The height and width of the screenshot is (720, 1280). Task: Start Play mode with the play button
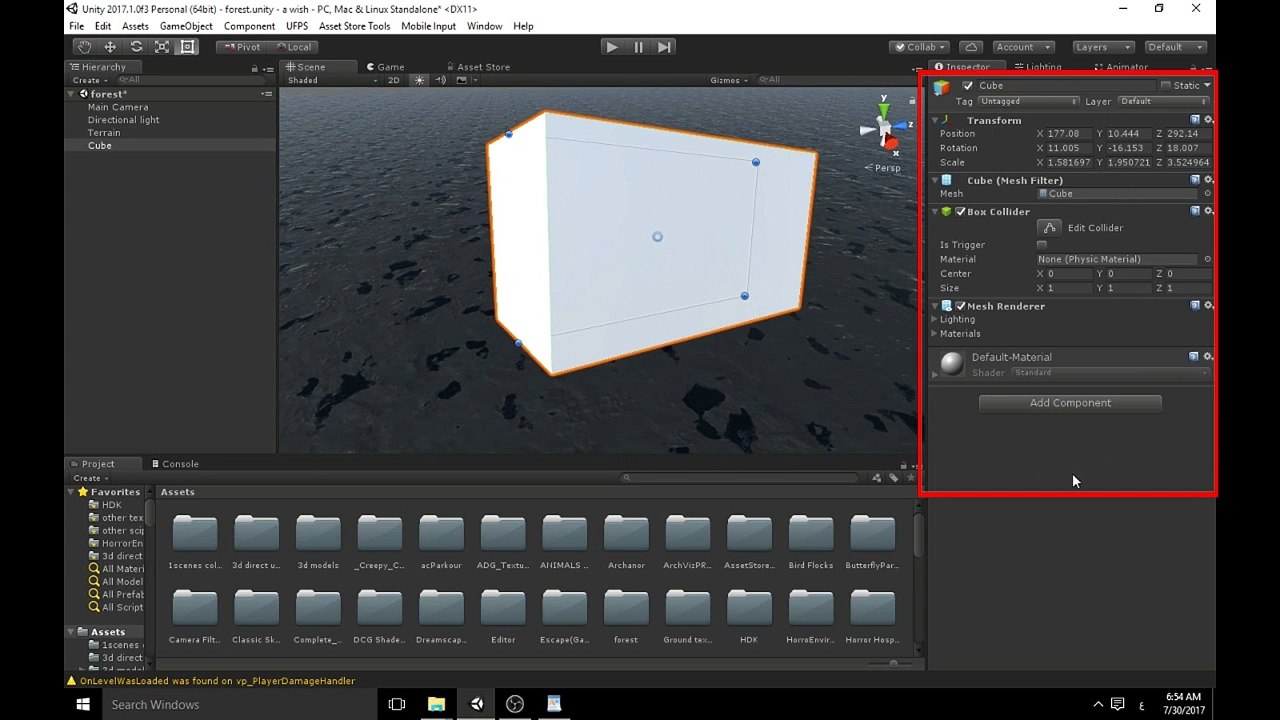612,47
